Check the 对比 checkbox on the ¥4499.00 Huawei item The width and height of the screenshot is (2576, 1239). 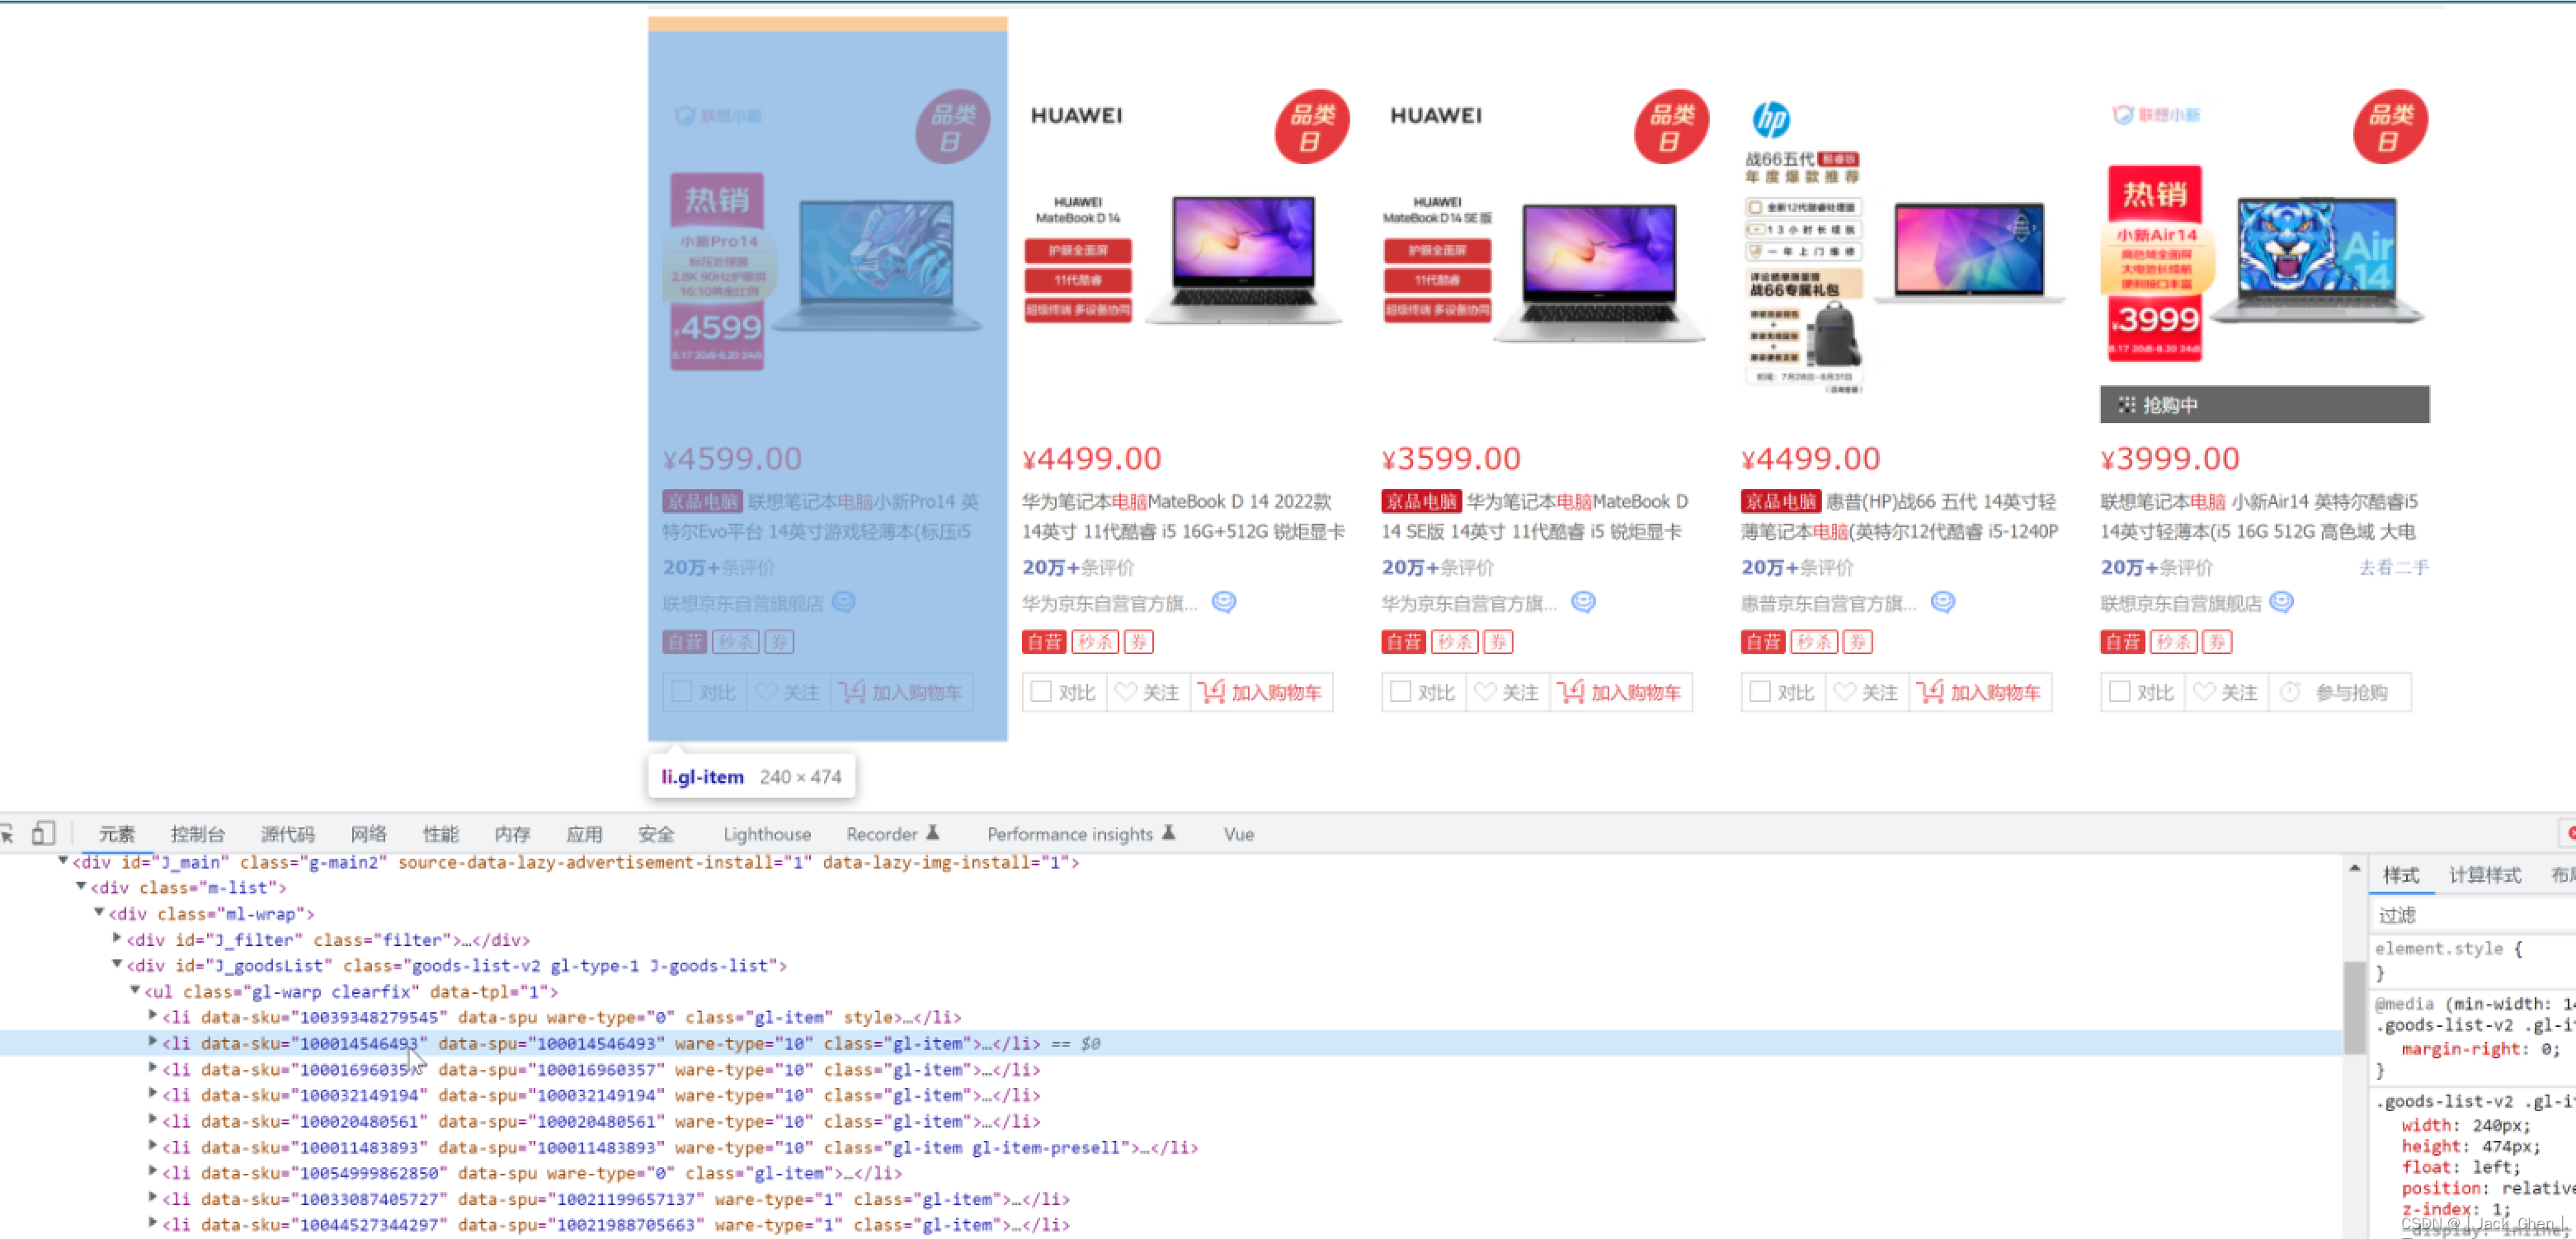[x=1041, y=692]
